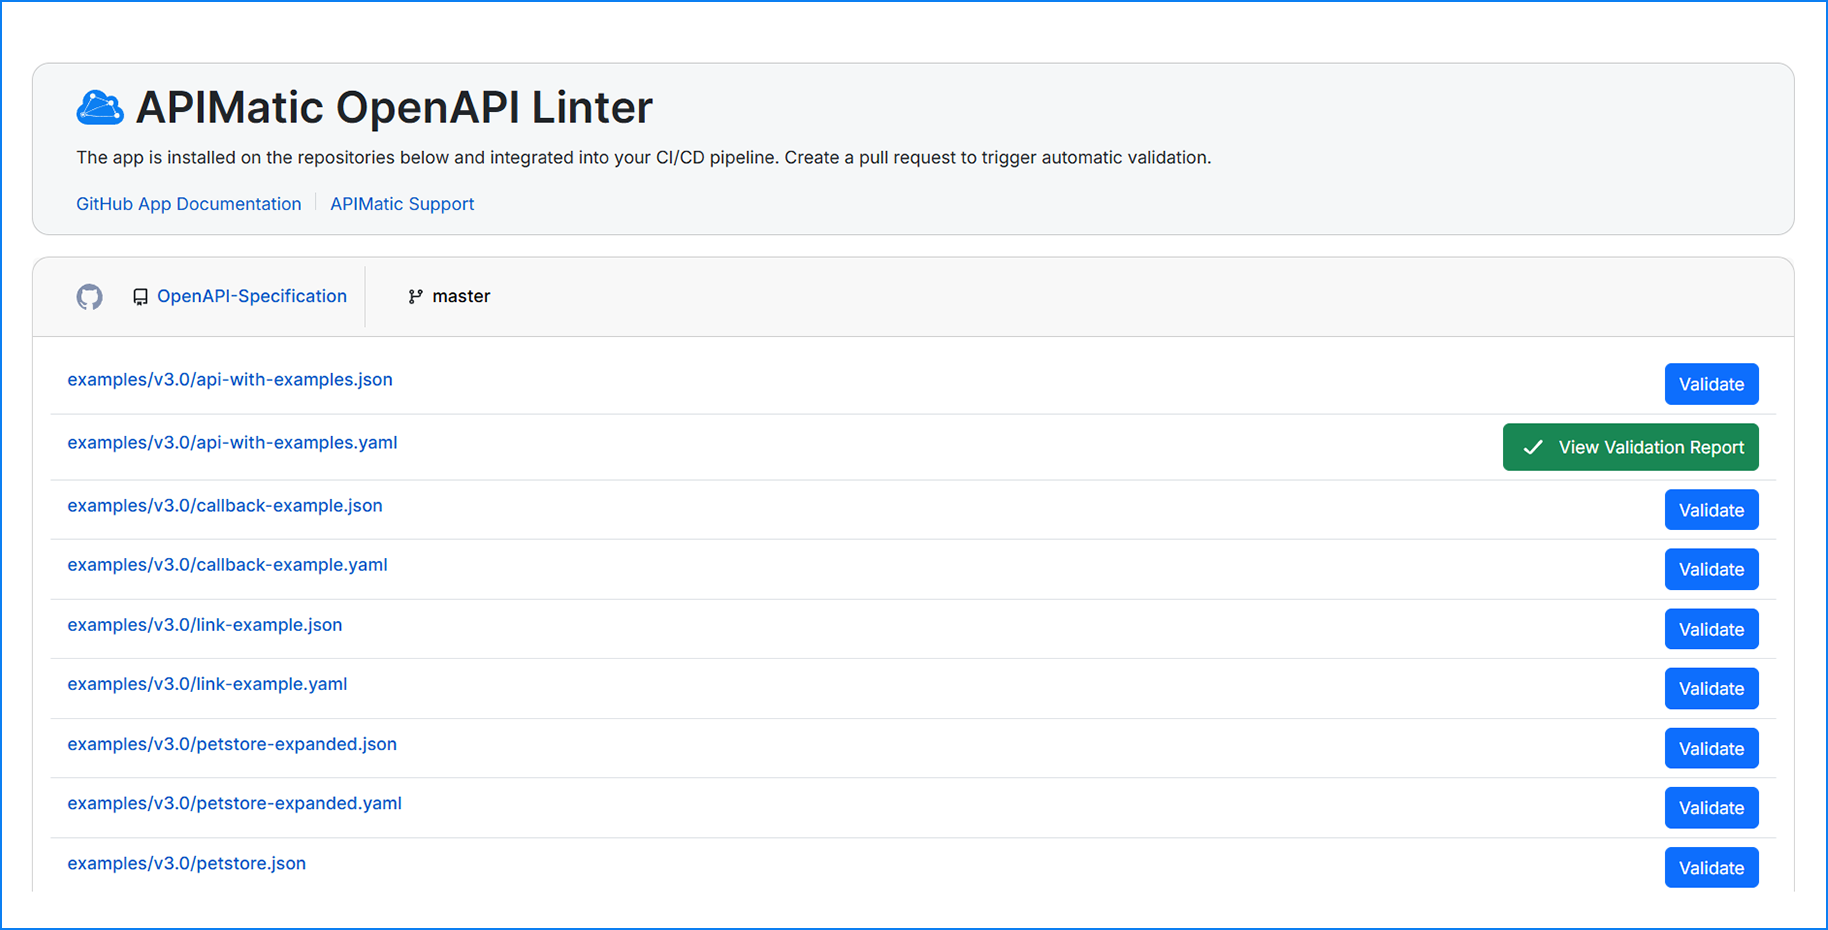Click the description text about CI/CD pipeline
This screenshot has width=1828, height=930.
point(644,157)
